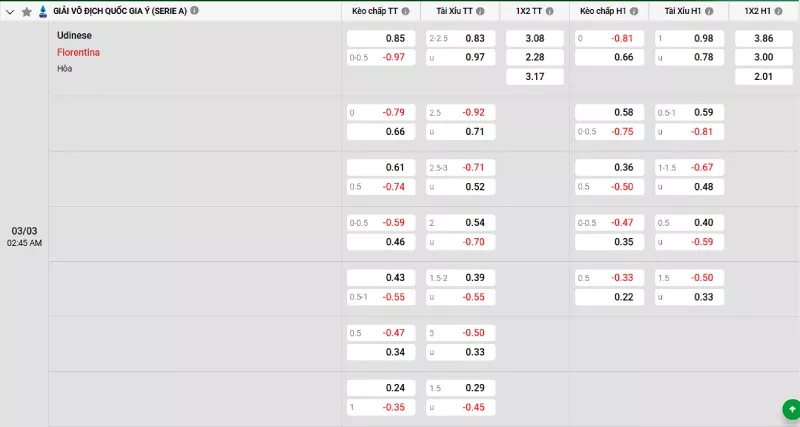Mark Serie A league as favorite star
This screenshot has height=427, width=800.
click(27, 11)
